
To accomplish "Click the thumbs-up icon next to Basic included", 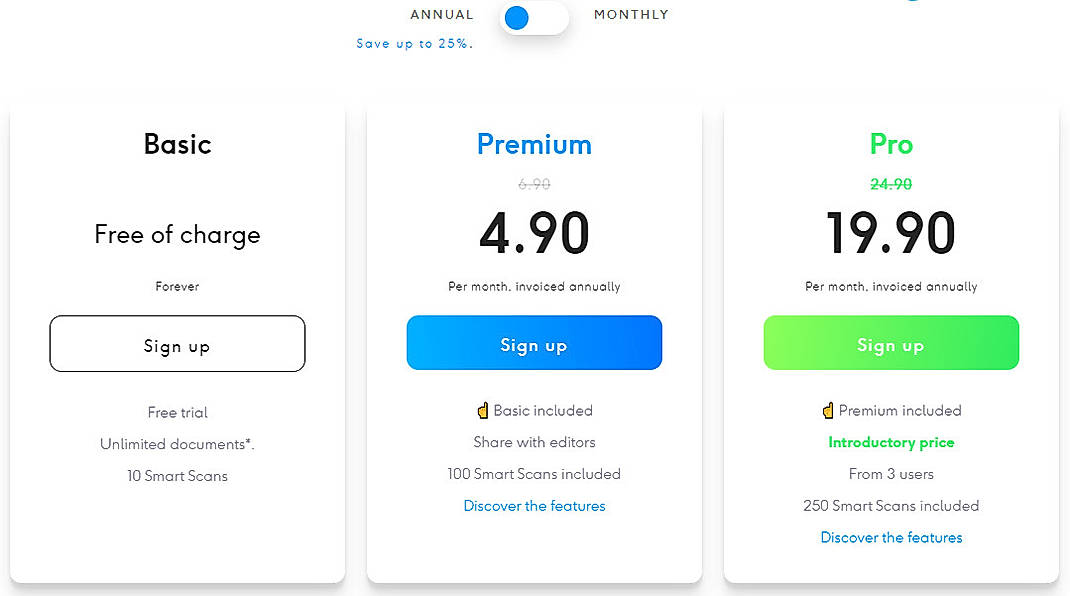I will coord(482,410).
